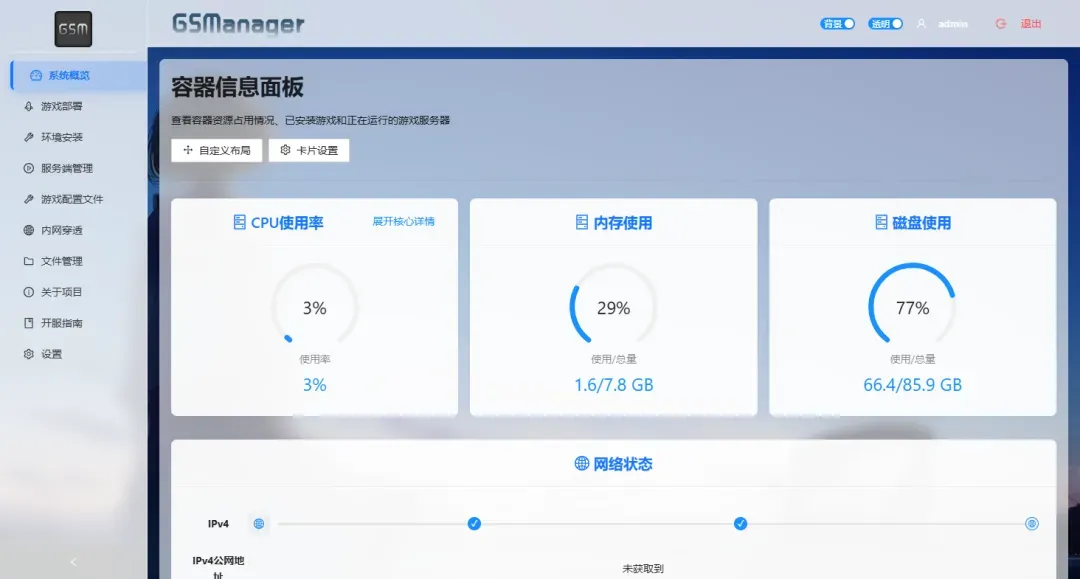
Task: Expand CPU details via 展开核心详情
Action: pos(402,223)
